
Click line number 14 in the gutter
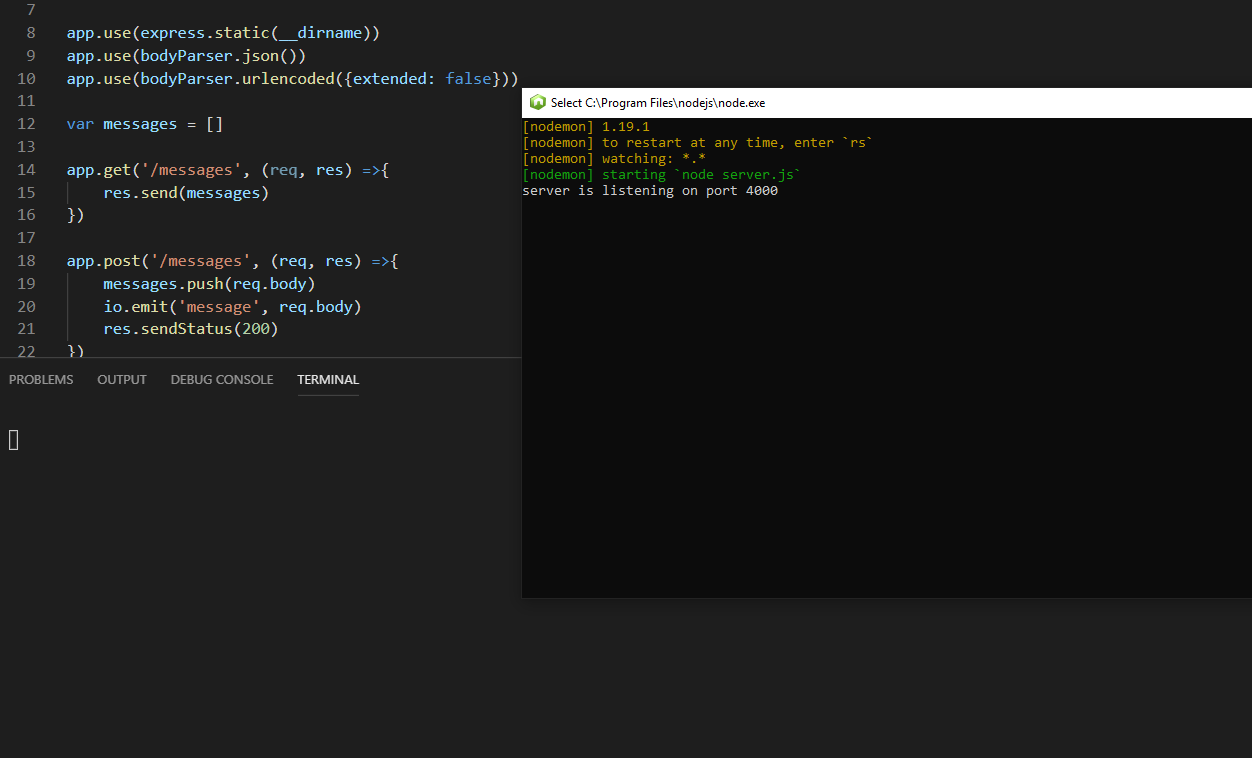[26, 169]
